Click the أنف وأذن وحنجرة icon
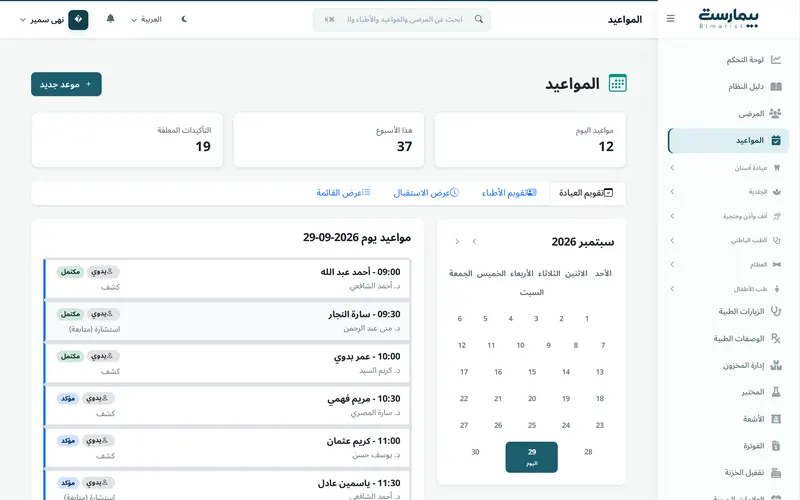800x500 pixels. click(x=777, y=216)
